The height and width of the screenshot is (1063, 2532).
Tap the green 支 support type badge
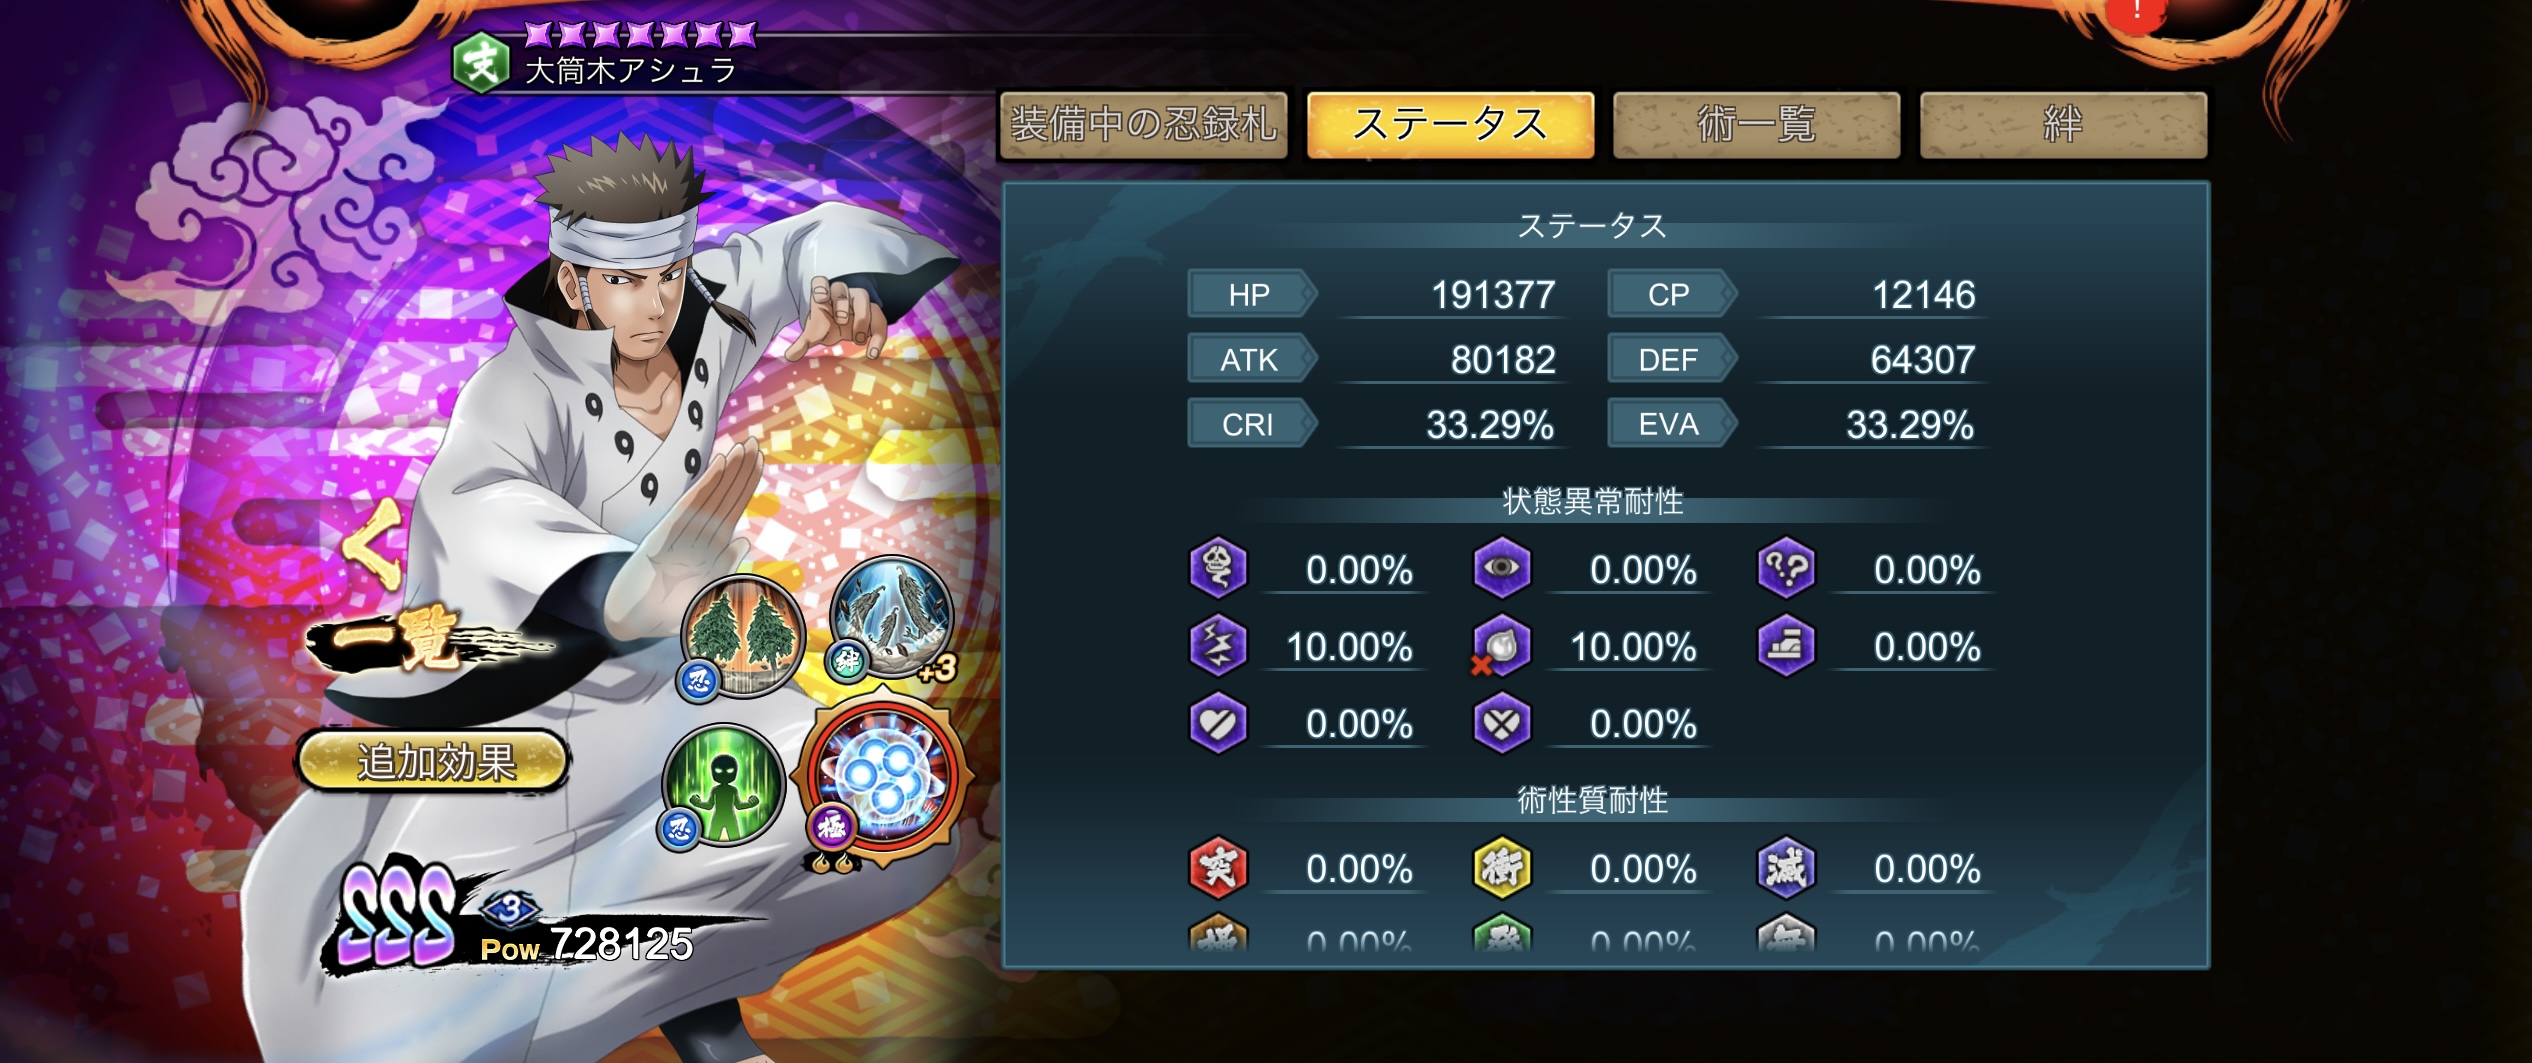click(x=482, y=62)
